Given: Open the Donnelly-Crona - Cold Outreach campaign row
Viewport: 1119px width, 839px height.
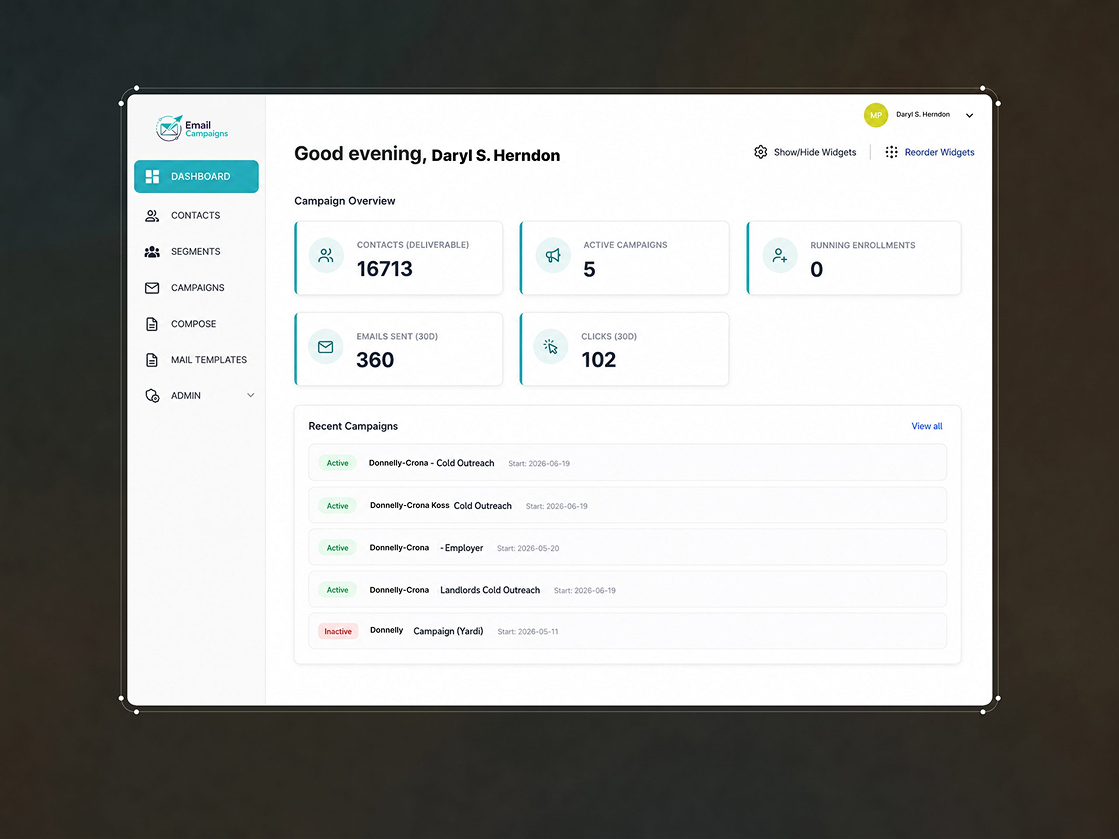Looking at the screenshot, I should click(x=627, y=463).
